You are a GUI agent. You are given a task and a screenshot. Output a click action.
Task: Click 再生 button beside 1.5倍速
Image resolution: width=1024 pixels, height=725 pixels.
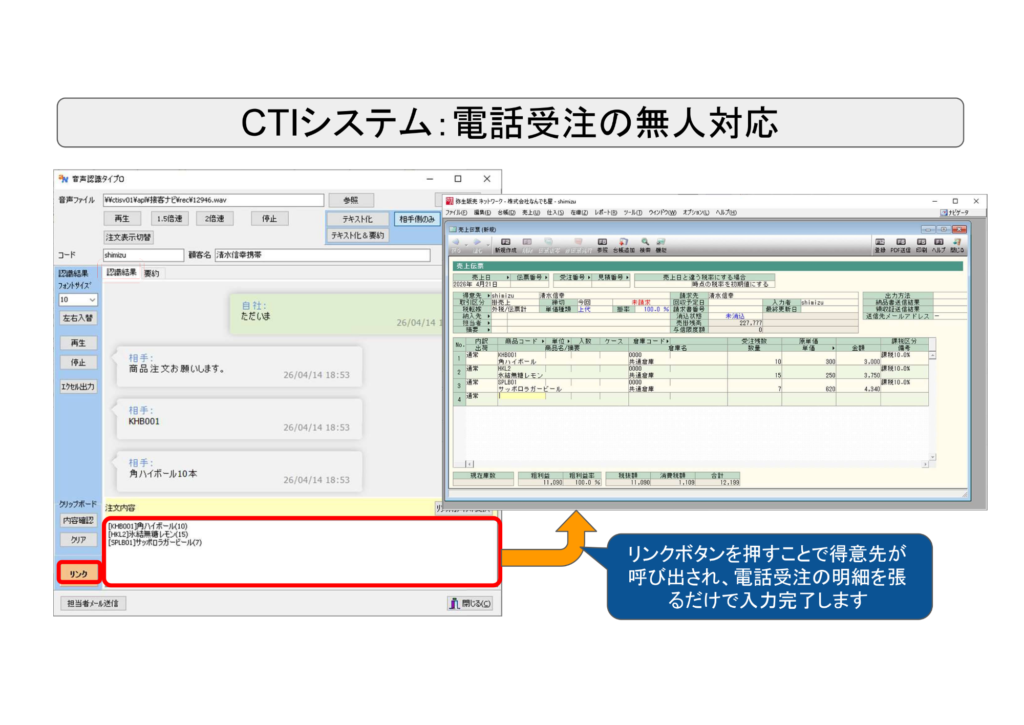(122, 219)
